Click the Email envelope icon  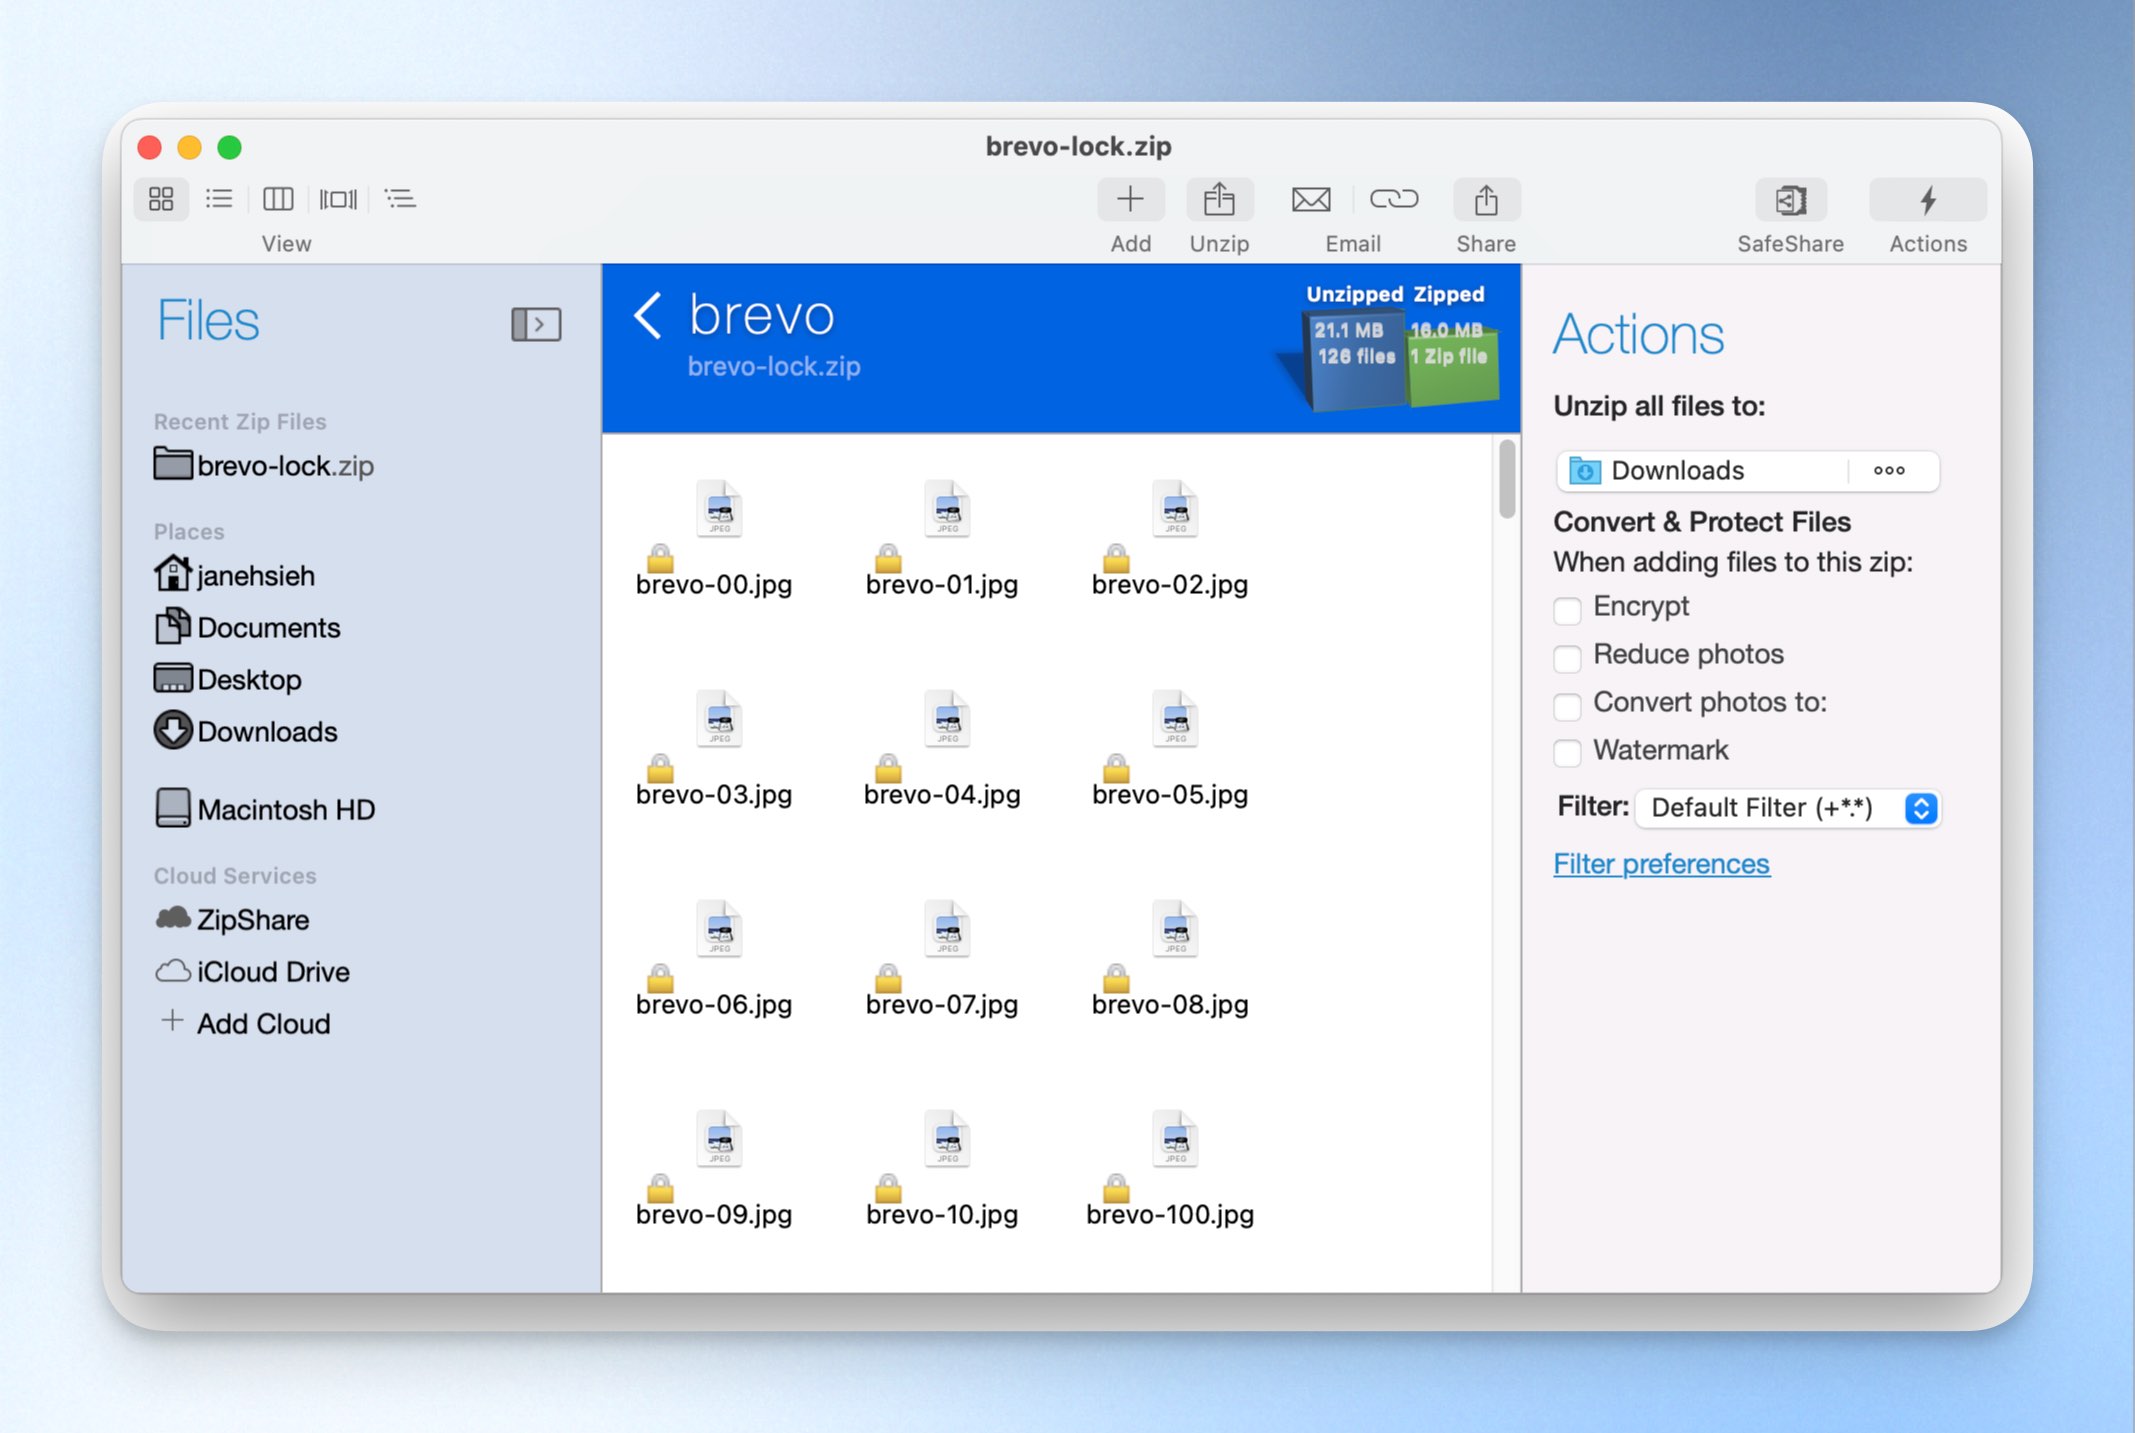[1311, 200]
